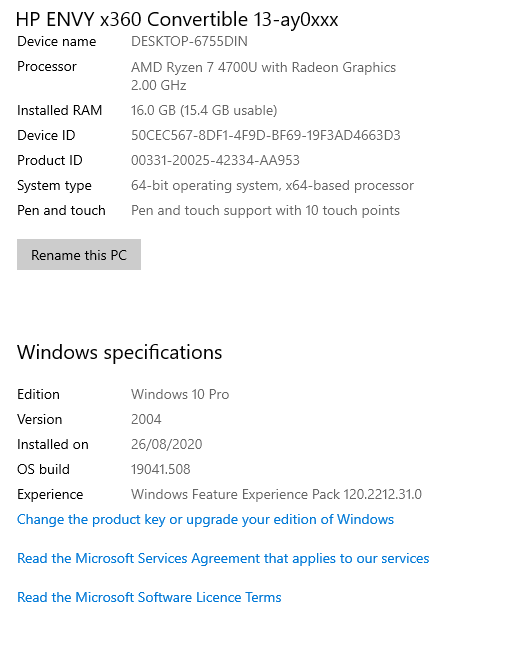Open the change product key or upgrade link
Image resolution: width=507 pixels, height=647 pixels.
click(205, 519)
